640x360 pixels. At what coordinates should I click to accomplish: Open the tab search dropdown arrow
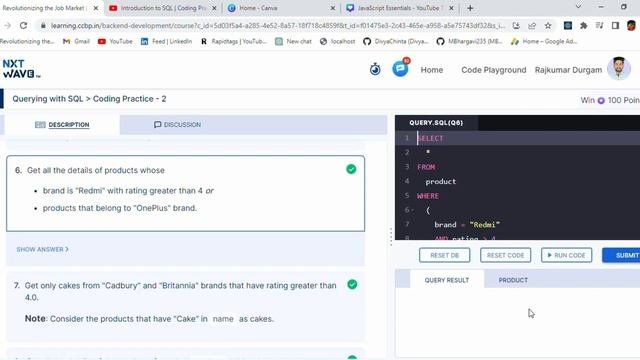click(x=578, y=7)
